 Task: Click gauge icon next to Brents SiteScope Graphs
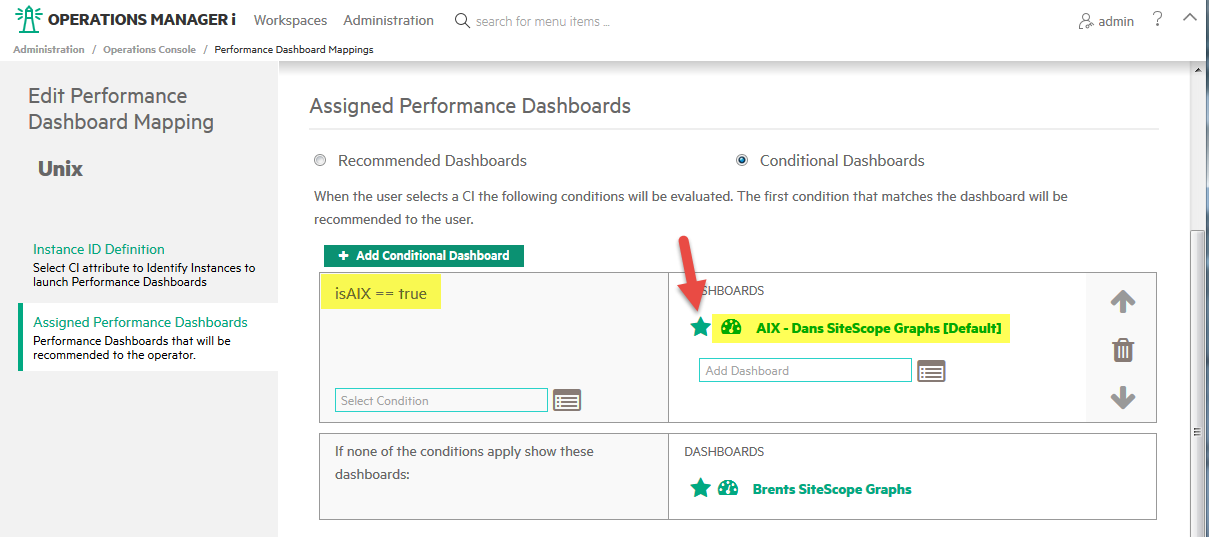[x=728, y=488]
